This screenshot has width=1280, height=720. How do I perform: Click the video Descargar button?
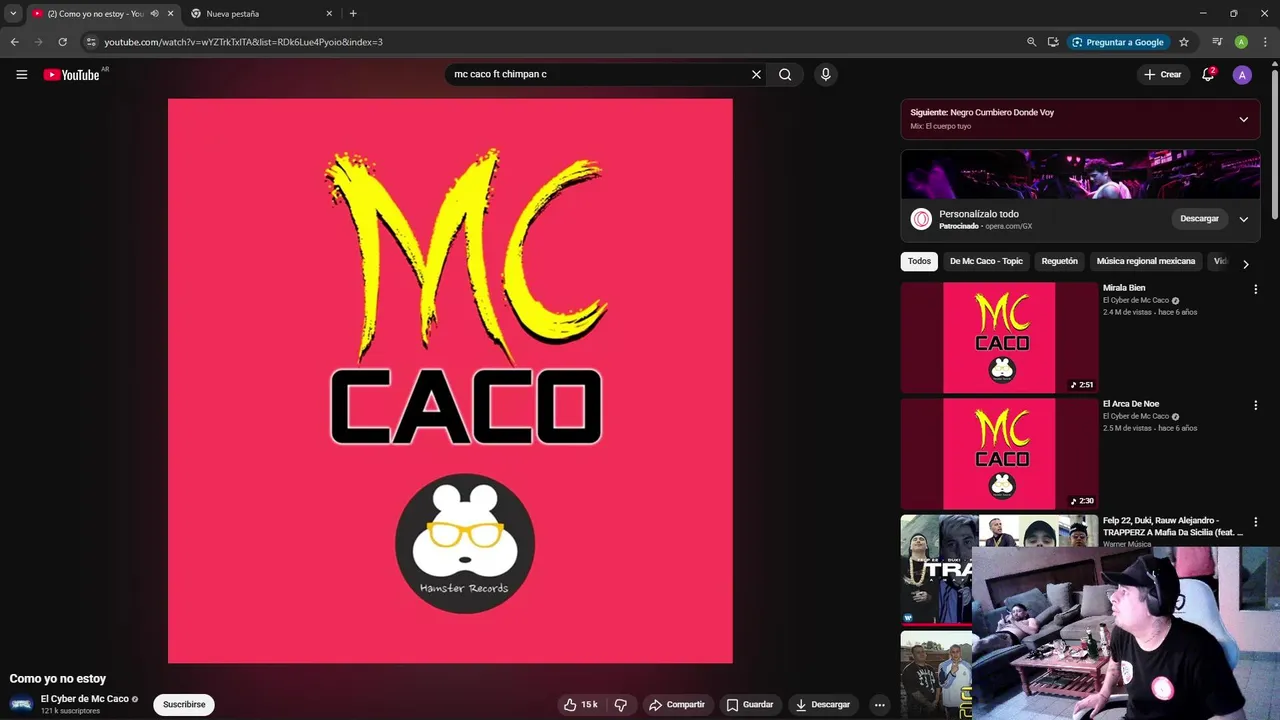tap(823, 704)
